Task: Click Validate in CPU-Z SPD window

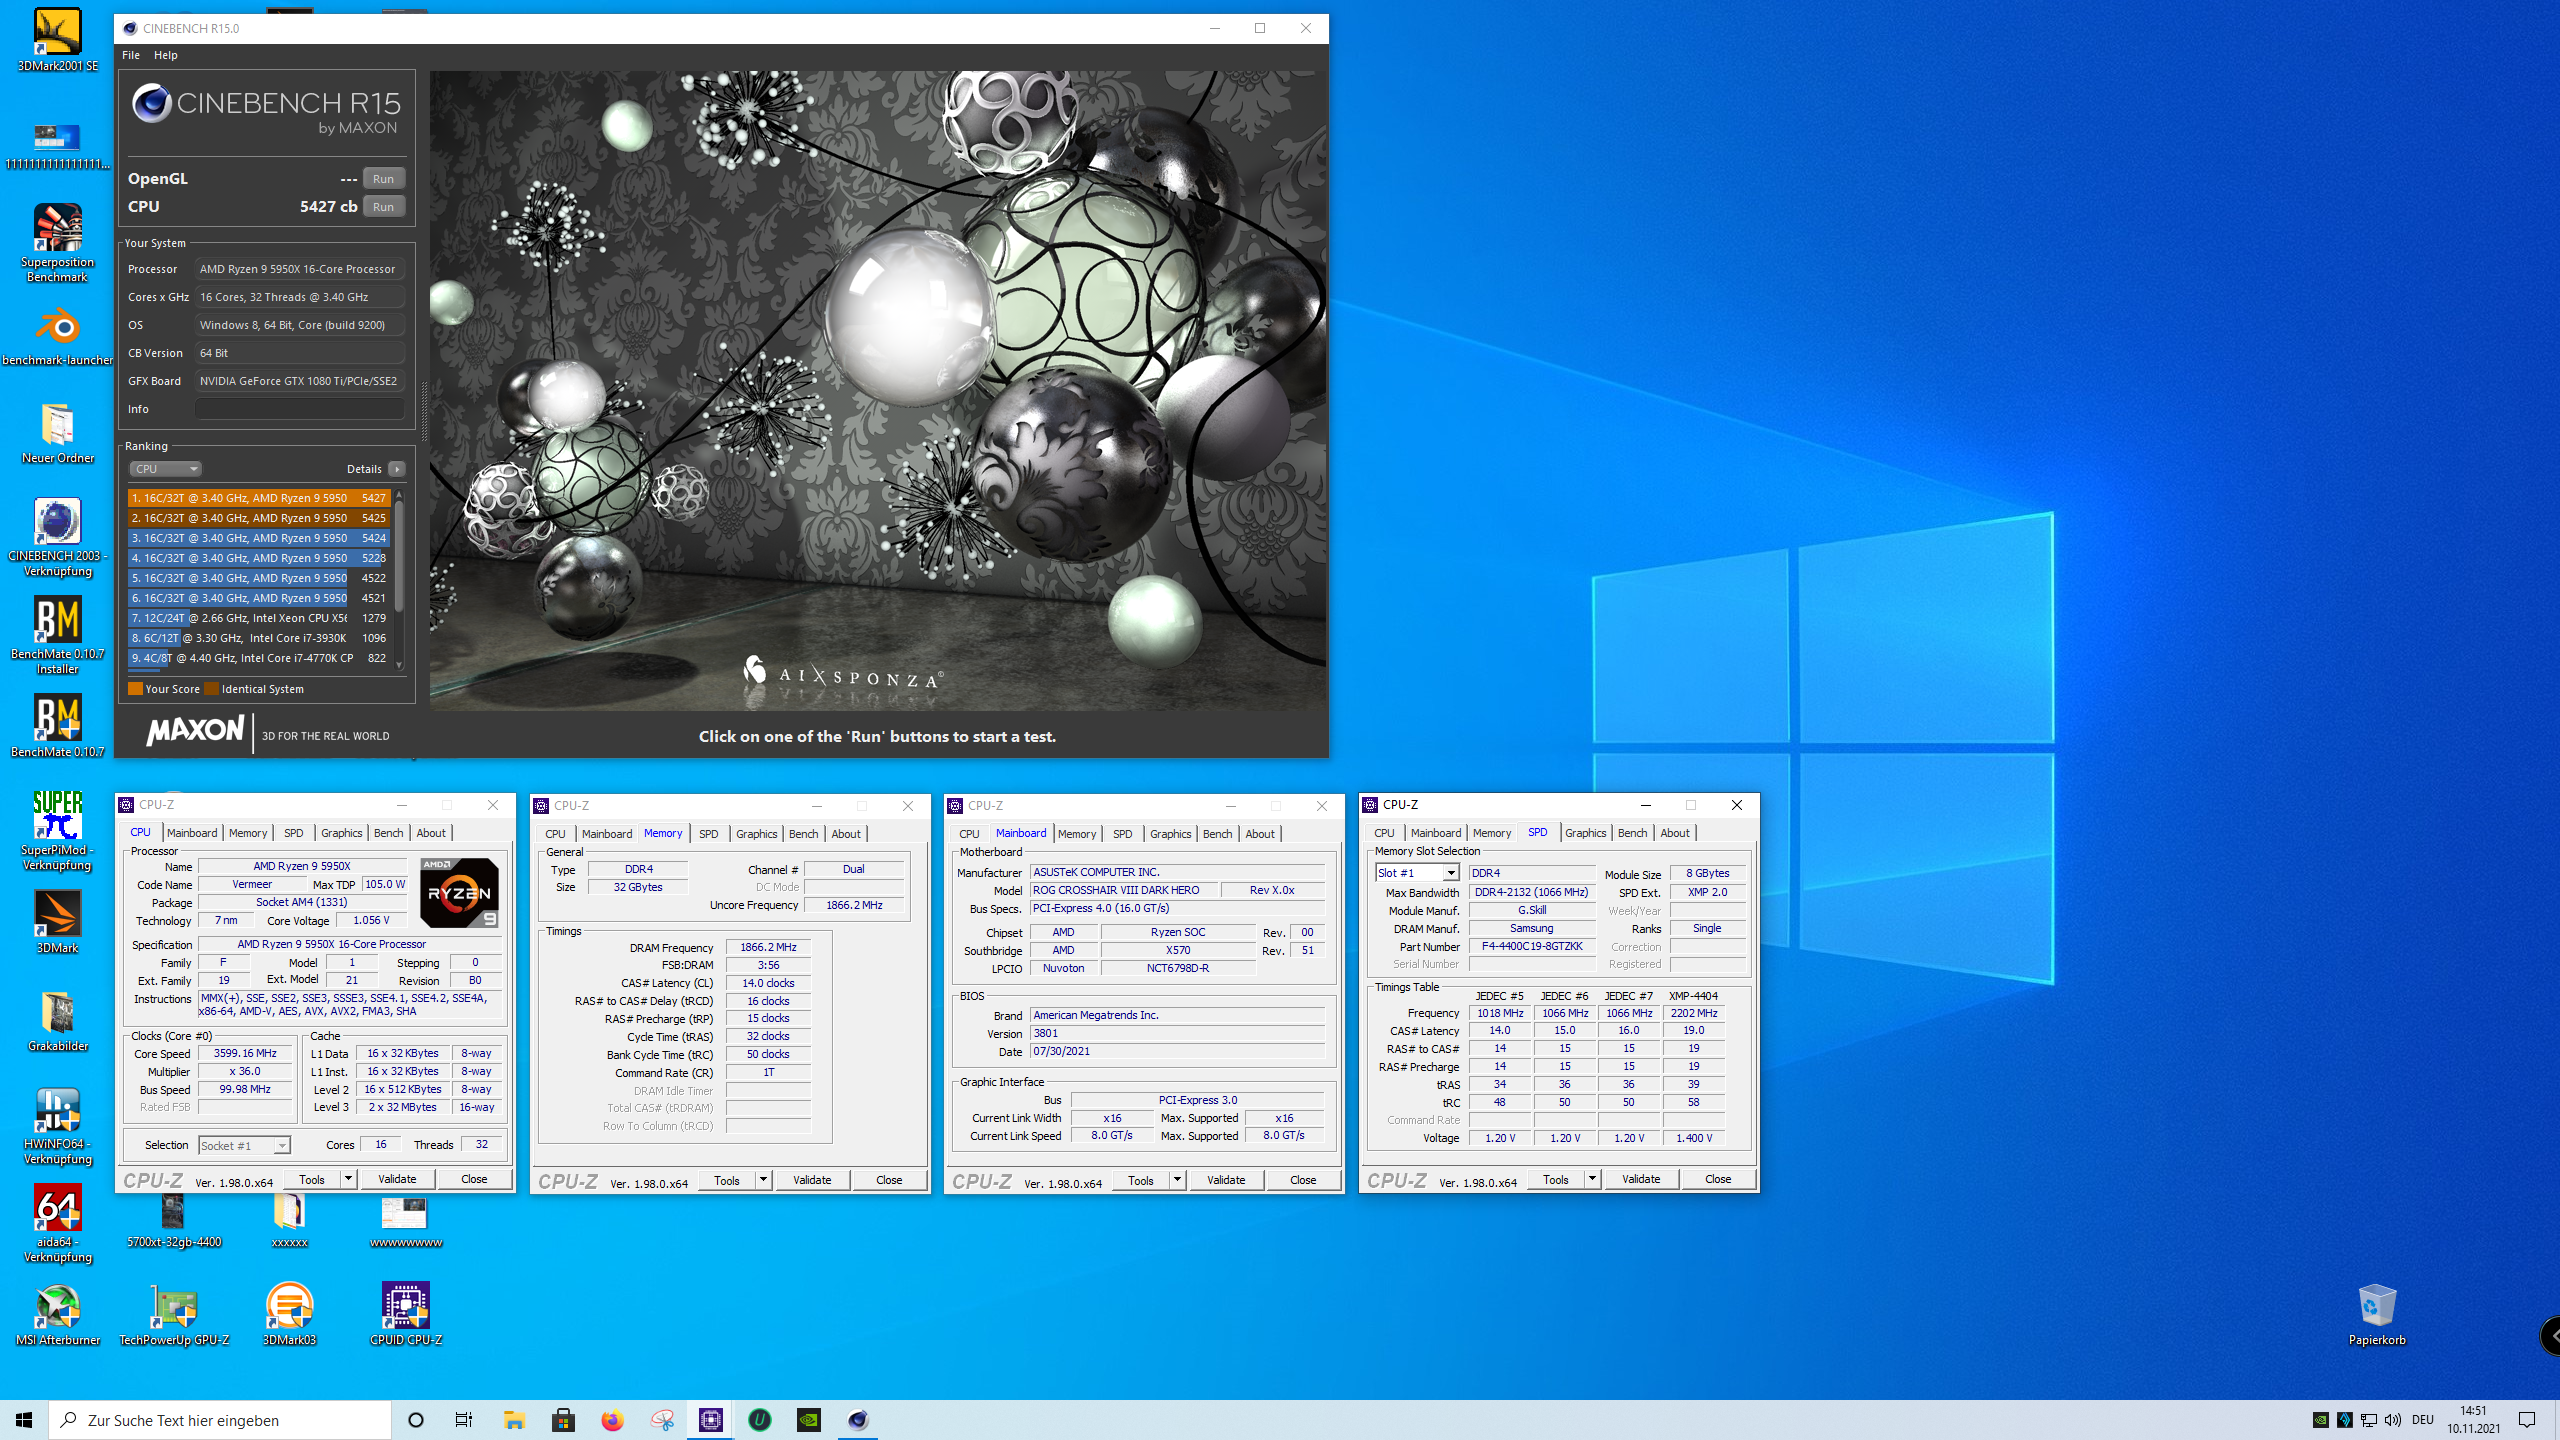Action: (1641, 1179)
